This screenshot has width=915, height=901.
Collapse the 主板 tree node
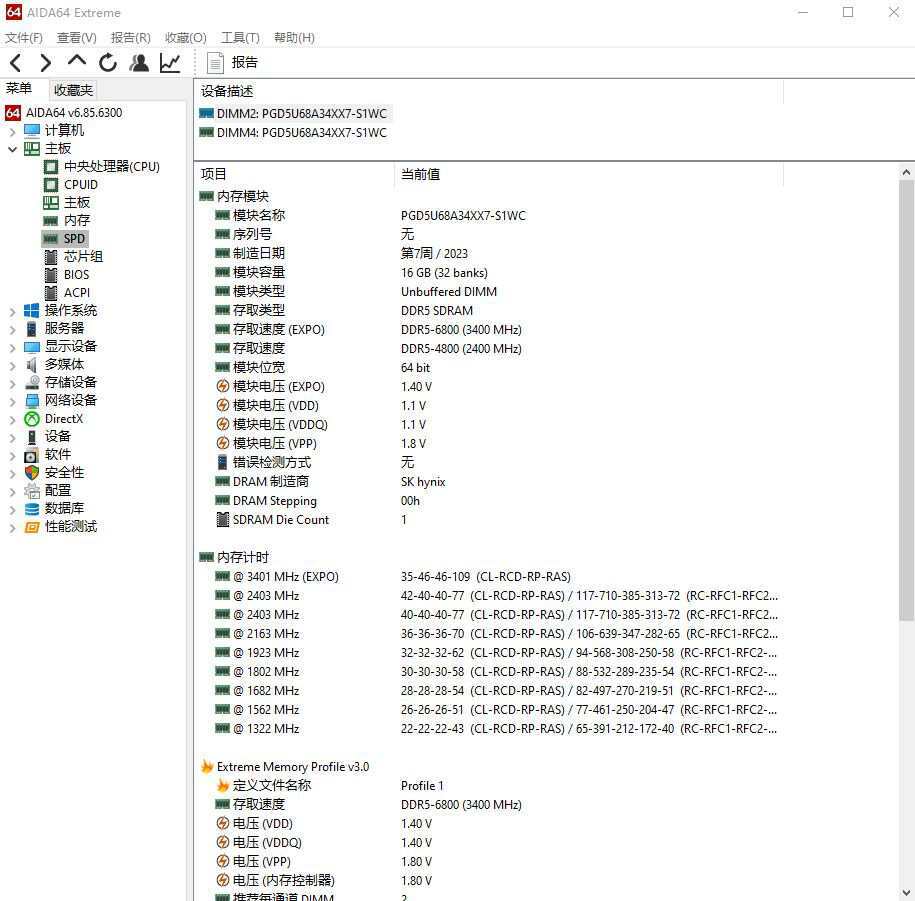point(12,149)
